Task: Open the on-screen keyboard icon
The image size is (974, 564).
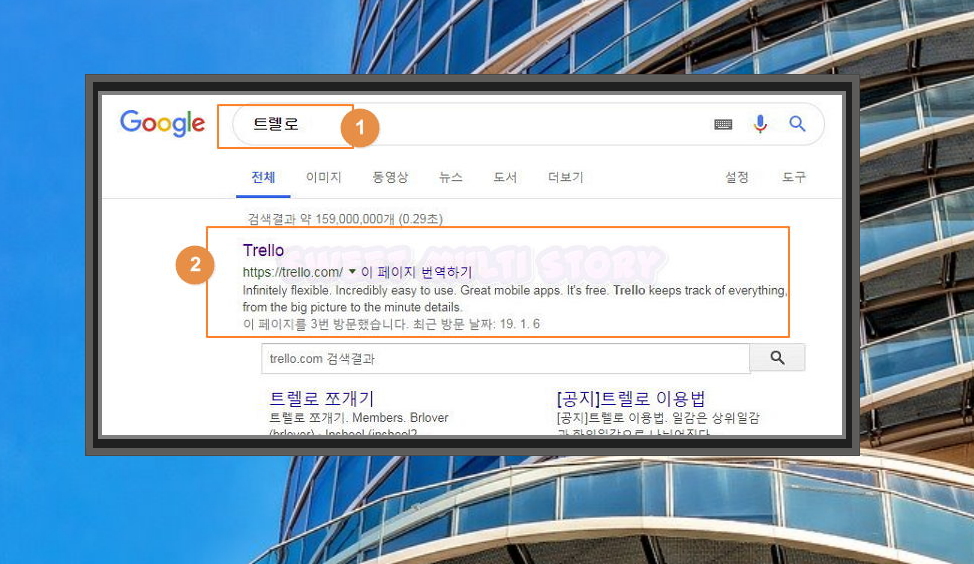Action: click(723, 124)
